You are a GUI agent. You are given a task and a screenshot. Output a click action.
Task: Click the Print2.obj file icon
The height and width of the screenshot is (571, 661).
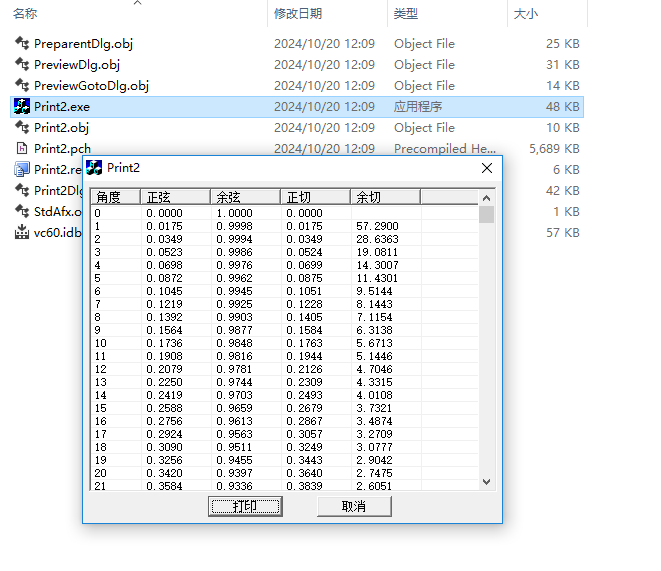(22, 128)
